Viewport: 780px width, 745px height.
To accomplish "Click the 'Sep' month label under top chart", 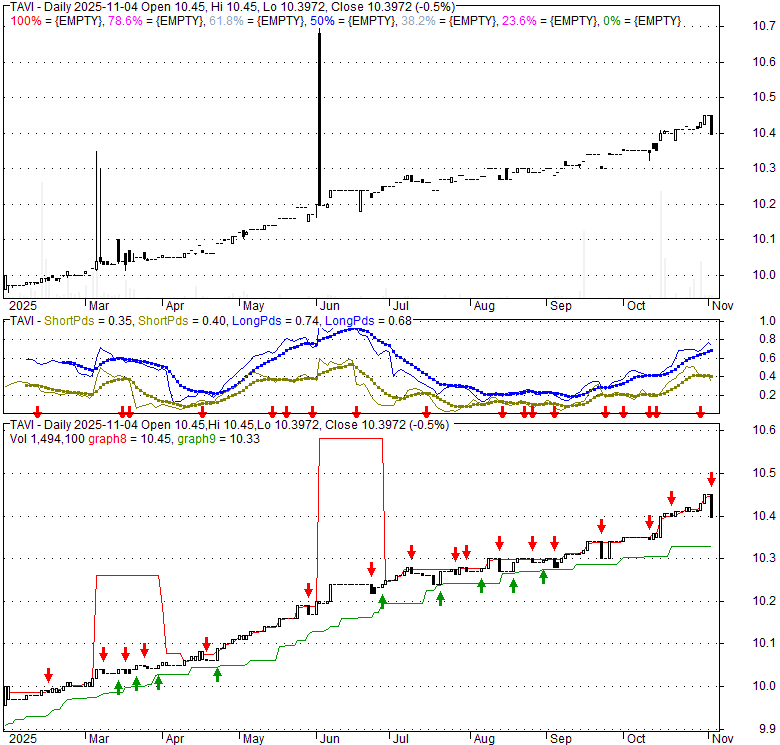I will pyautogui.click(x=561, y=306).
